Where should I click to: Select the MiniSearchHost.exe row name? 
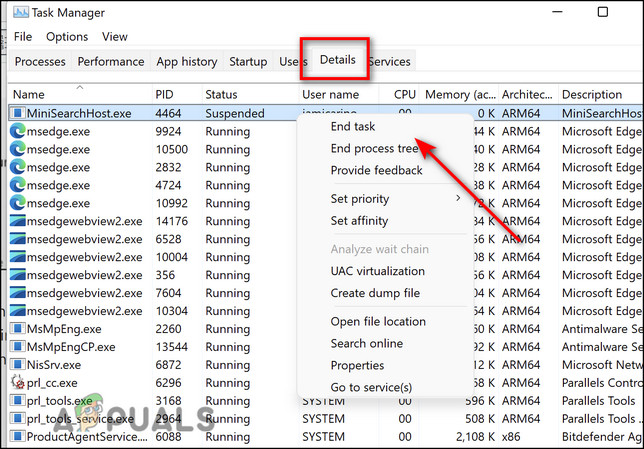pos(79,113)
